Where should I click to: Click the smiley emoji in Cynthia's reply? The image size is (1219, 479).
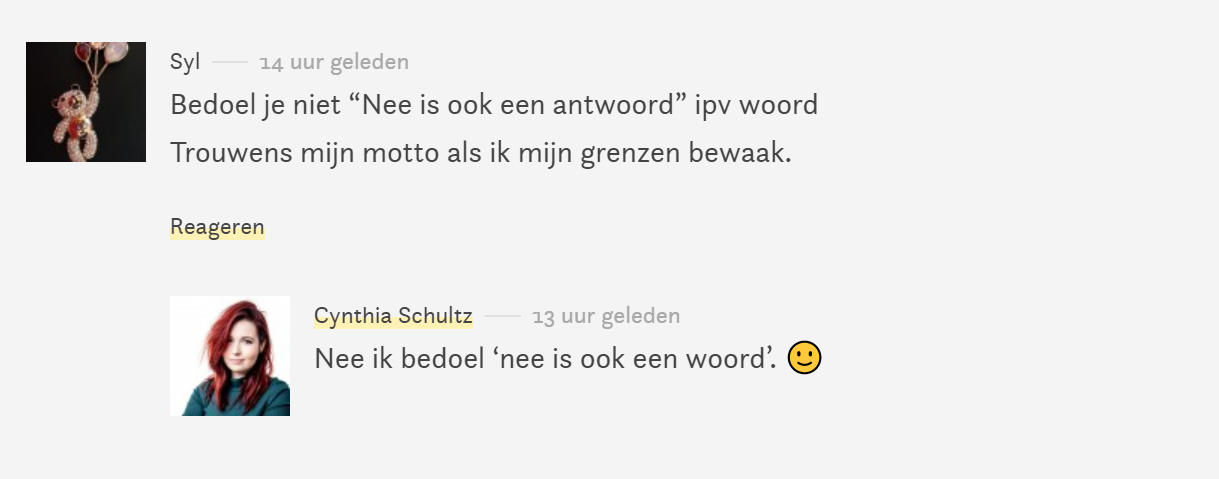coord(804,358)
